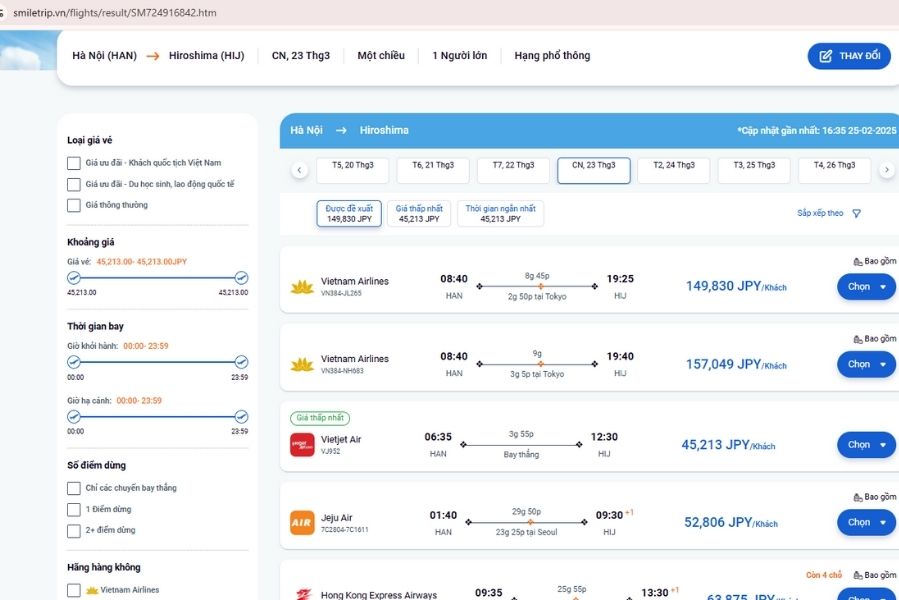Viewport: 899px width, 600px height.
Task: Choose Được đề xuất 149,830 JPY sort option
Action: [x=349, y=213]
